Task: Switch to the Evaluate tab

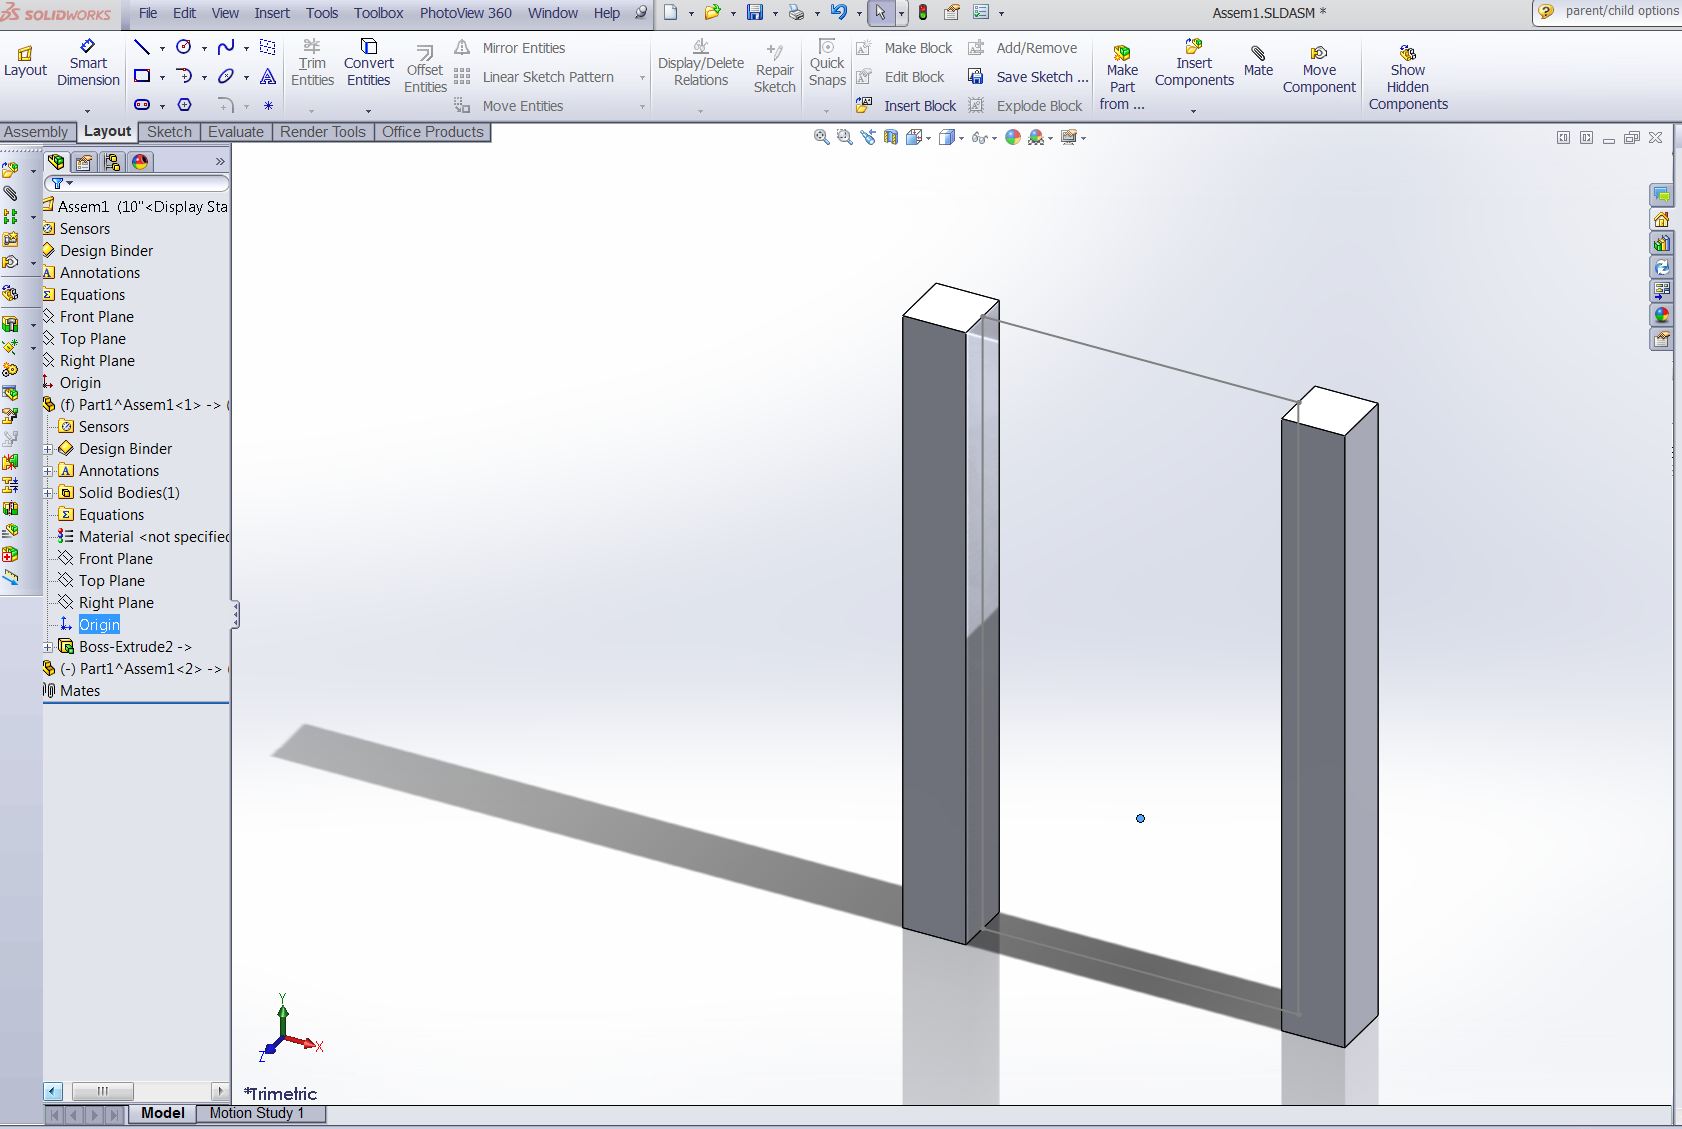Action: coord(236,132)
